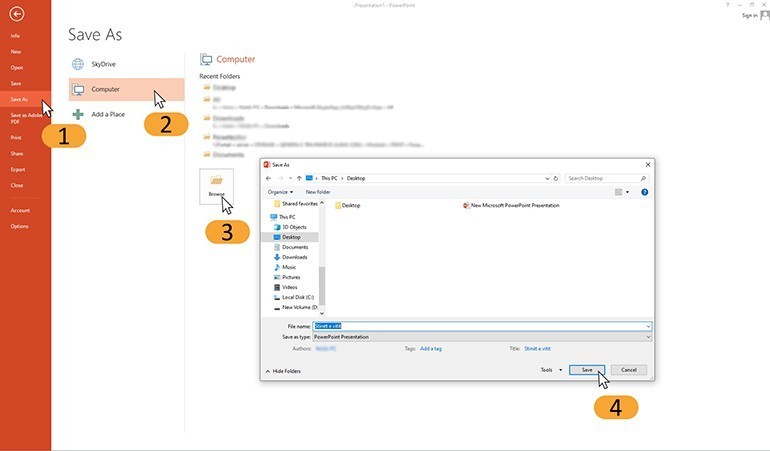Select Export in the sidebar

pyautogui.click(x=18, y=169)
